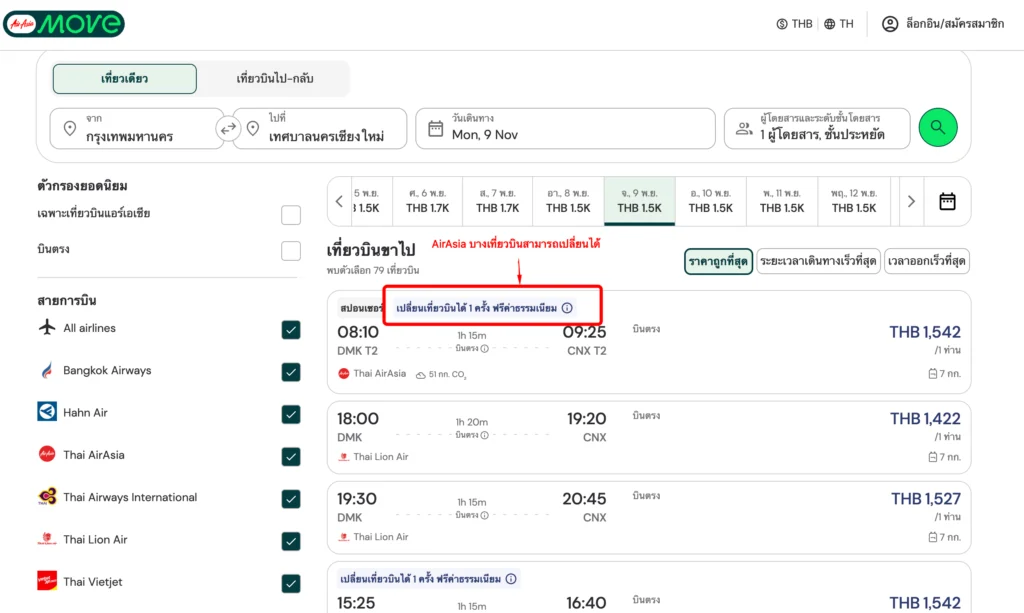Click the login profile icon
1024x613 pixels.
[x=889, y=24]
